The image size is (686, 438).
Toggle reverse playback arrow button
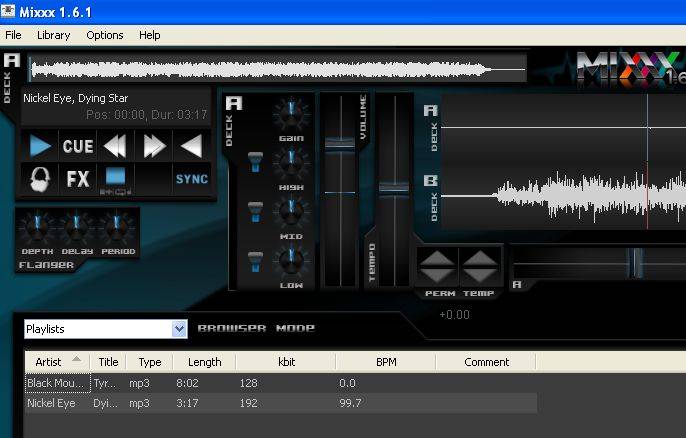(192, 146)
